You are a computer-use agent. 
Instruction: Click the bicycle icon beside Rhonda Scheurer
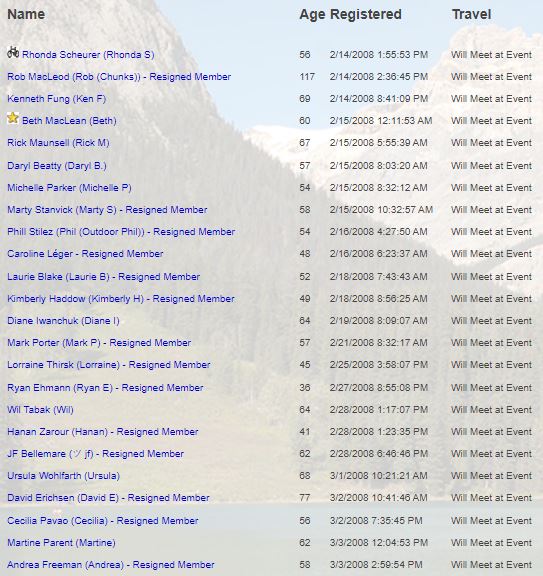[13, 53]
